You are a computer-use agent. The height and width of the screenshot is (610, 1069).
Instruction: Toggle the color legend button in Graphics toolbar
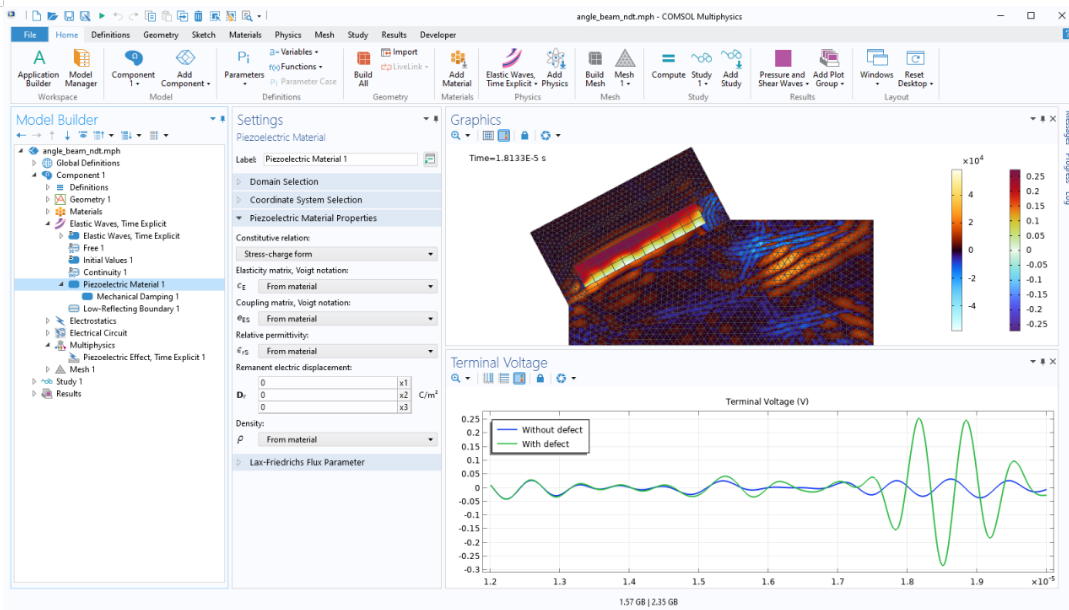click(x=504, y=136)
